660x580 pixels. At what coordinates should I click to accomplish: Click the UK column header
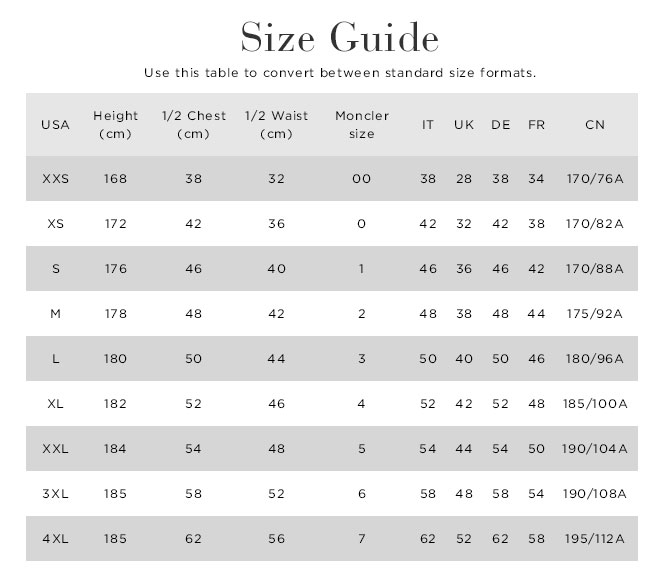464,125
